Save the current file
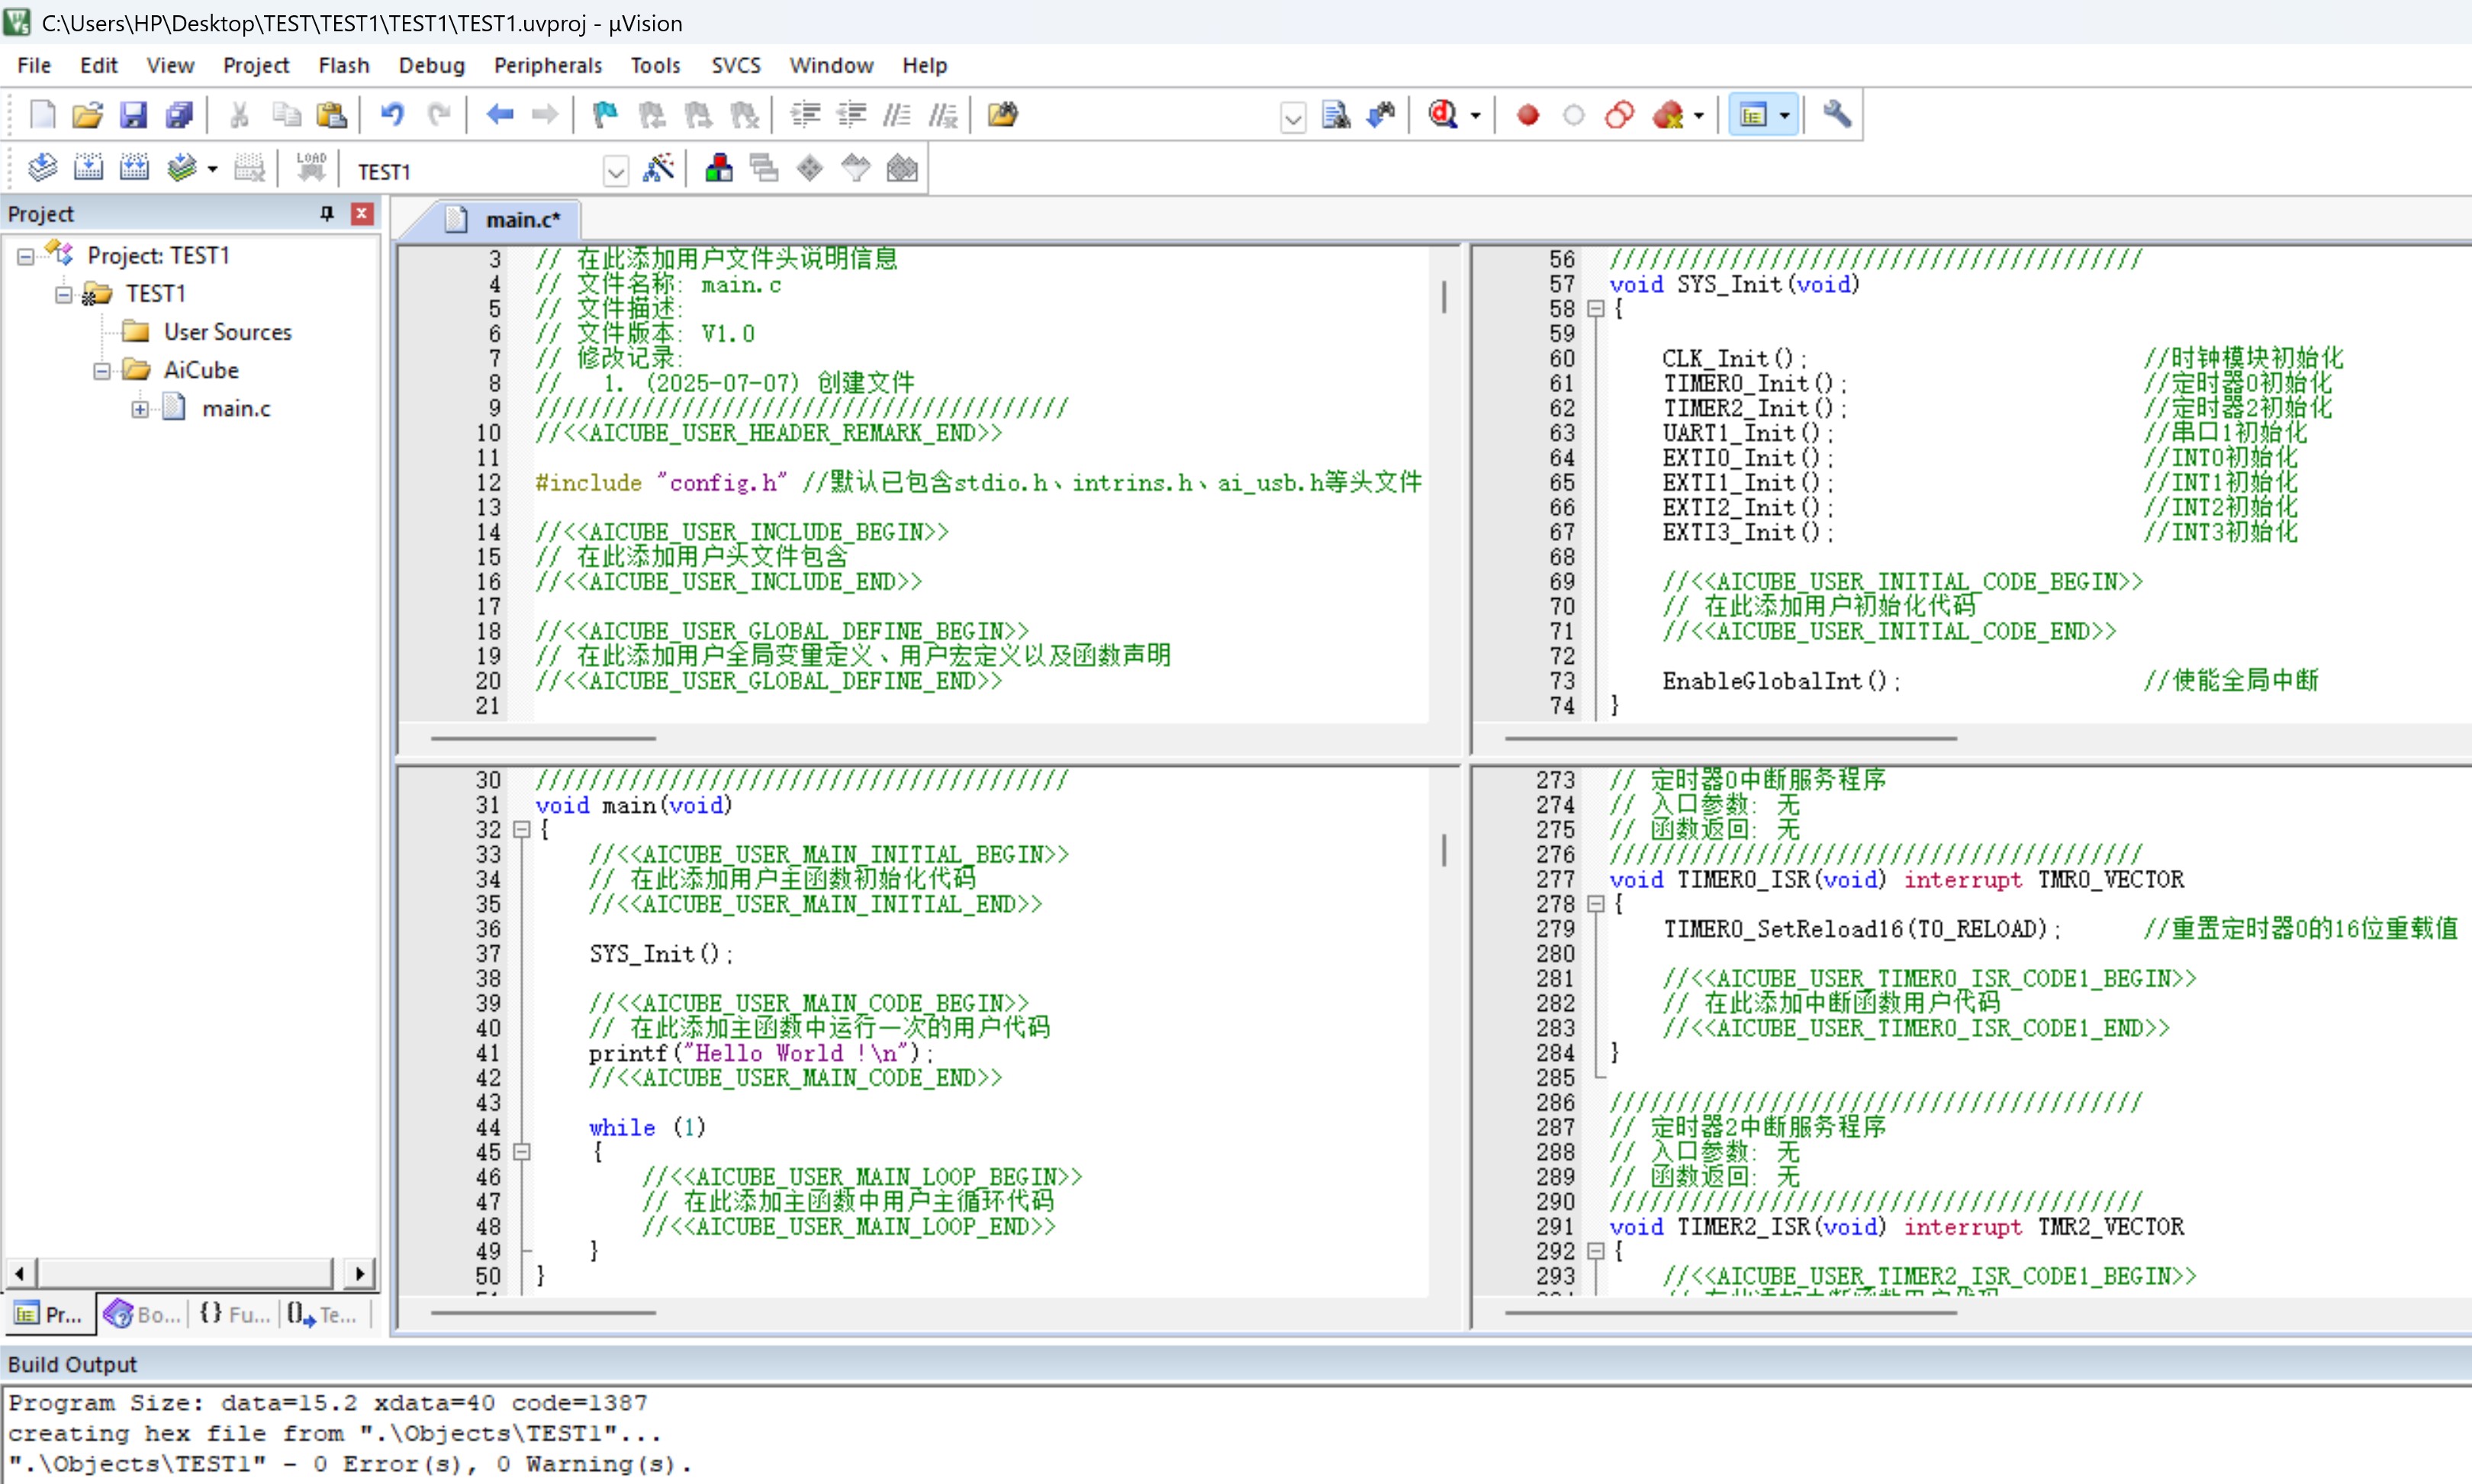This screenshot has width=2472, height=1484. (133, 115)
